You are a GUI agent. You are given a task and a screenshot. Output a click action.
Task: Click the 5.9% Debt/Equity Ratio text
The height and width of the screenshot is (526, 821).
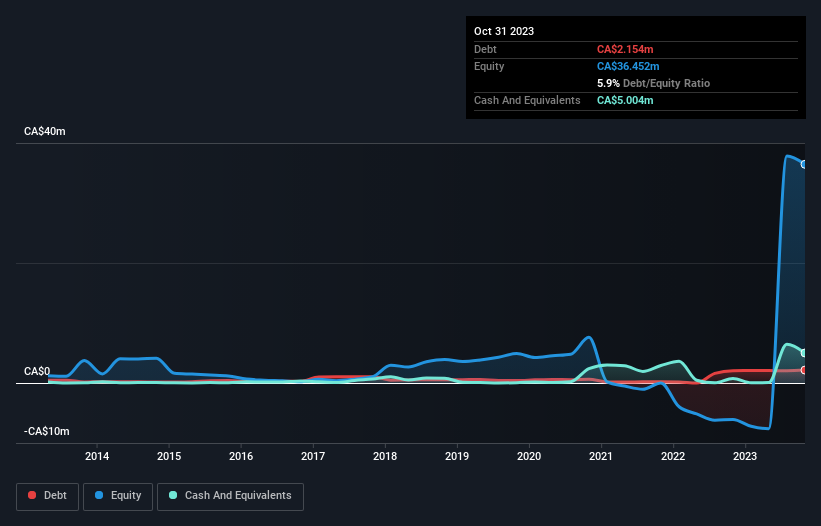coord(653,83)
